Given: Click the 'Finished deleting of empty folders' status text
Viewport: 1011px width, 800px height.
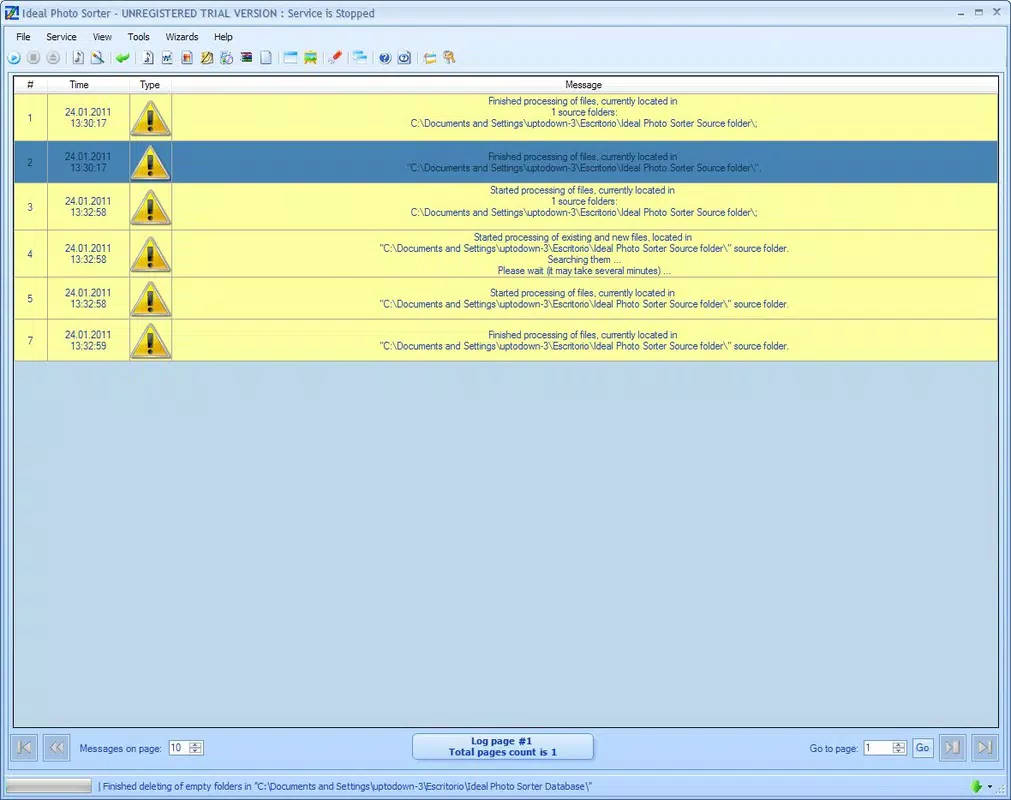Looking at the screenshot, I should 347,786.
